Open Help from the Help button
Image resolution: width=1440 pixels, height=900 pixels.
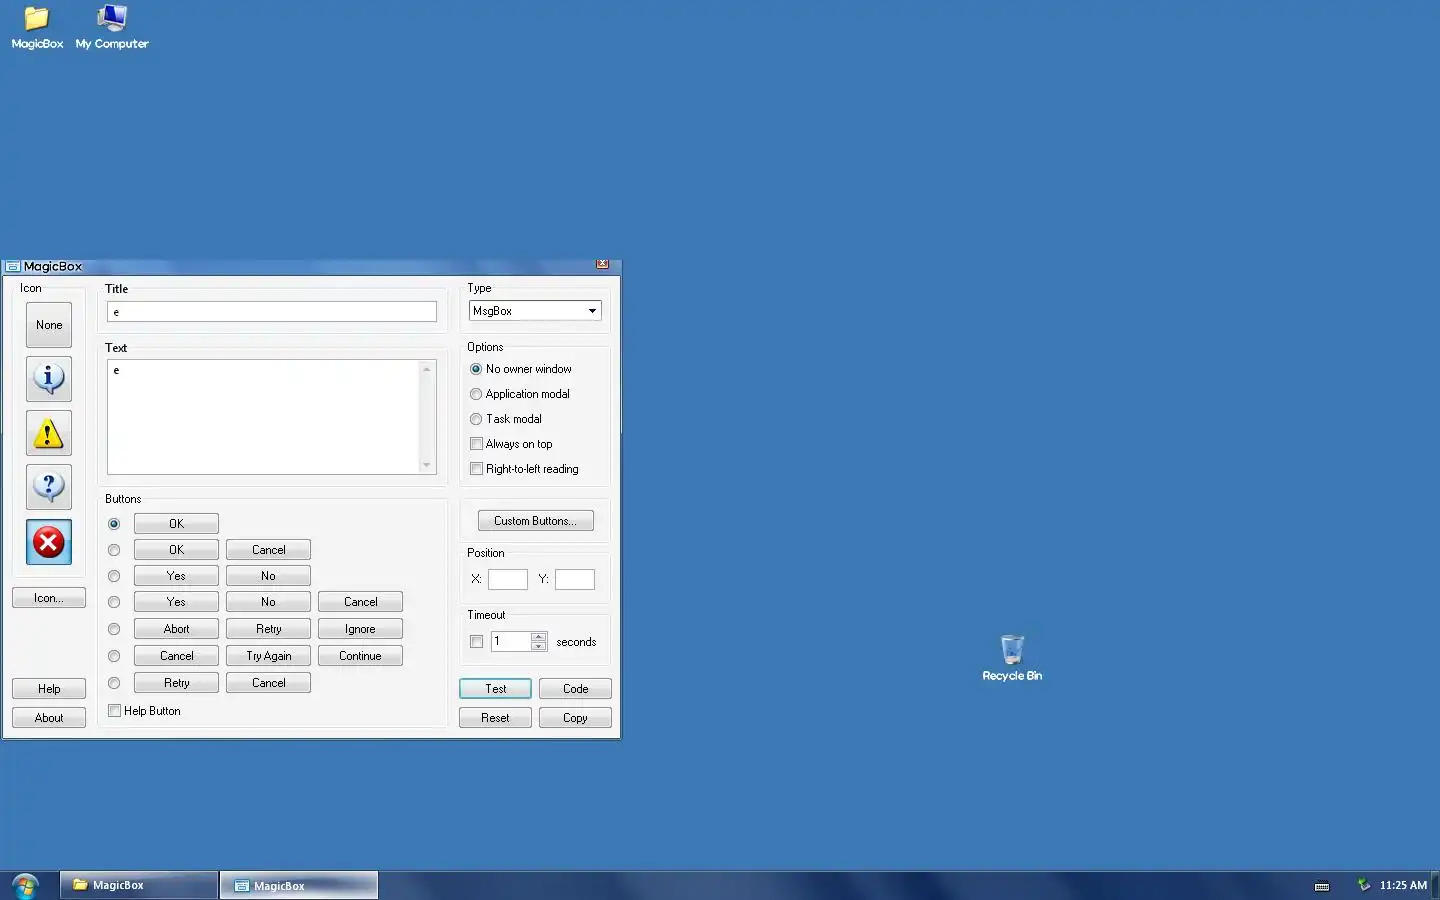tap(49, 689)
